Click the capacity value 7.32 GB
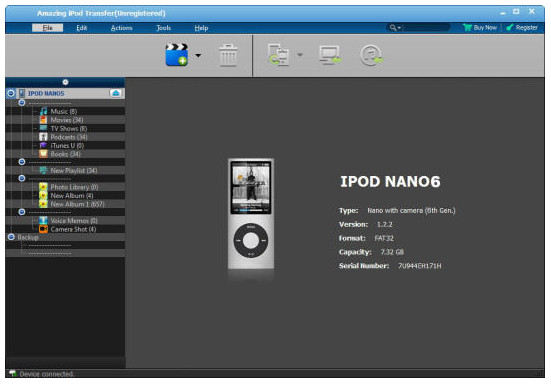This screenshot has width=551, height=385. [x=392, y=252]
